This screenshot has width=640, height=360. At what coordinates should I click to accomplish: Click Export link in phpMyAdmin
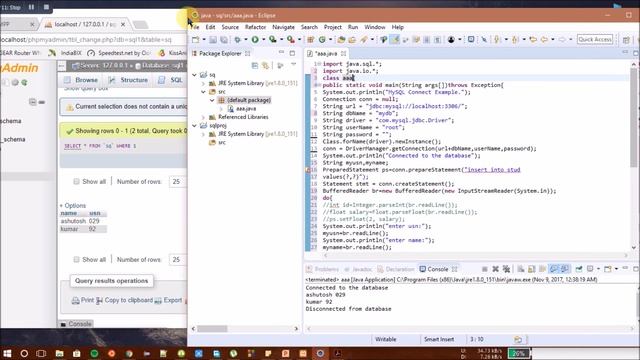168,300
